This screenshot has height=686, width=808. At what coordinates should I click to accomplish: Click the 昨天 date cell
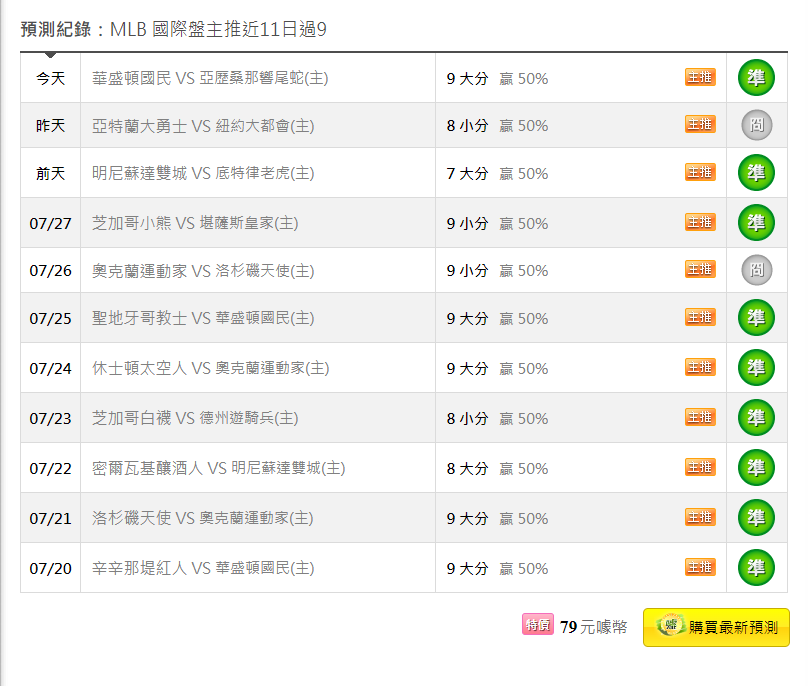click(50, 125)
